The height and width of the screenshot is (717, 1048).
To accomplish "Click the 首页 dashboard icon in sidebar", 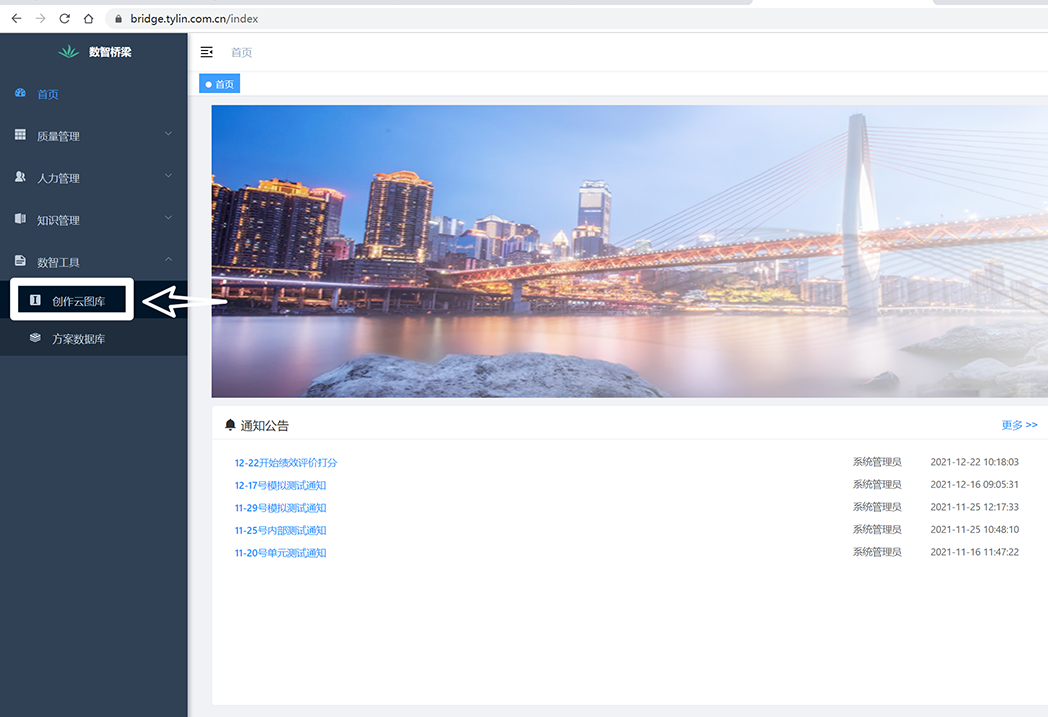I will (20, 94).
